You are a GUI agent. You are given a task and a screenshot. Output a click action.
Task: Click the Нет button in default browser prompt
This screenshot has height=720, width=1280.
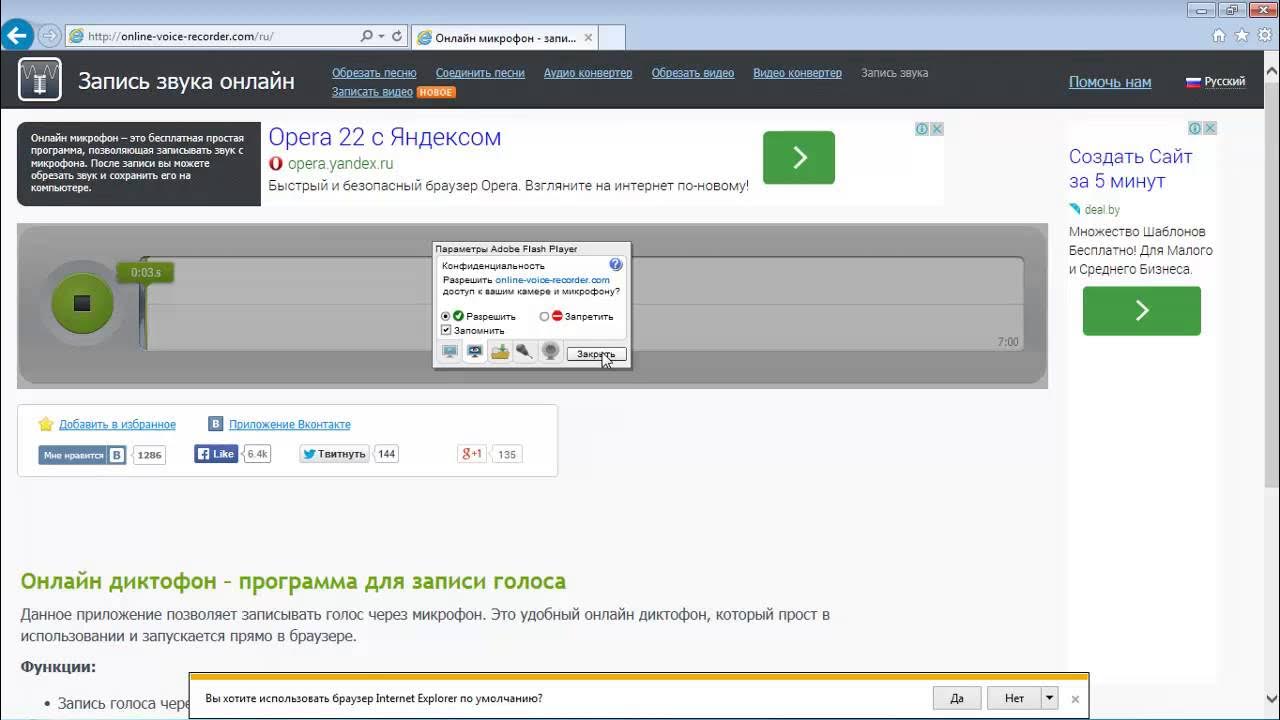click(x=1014, y=698)
